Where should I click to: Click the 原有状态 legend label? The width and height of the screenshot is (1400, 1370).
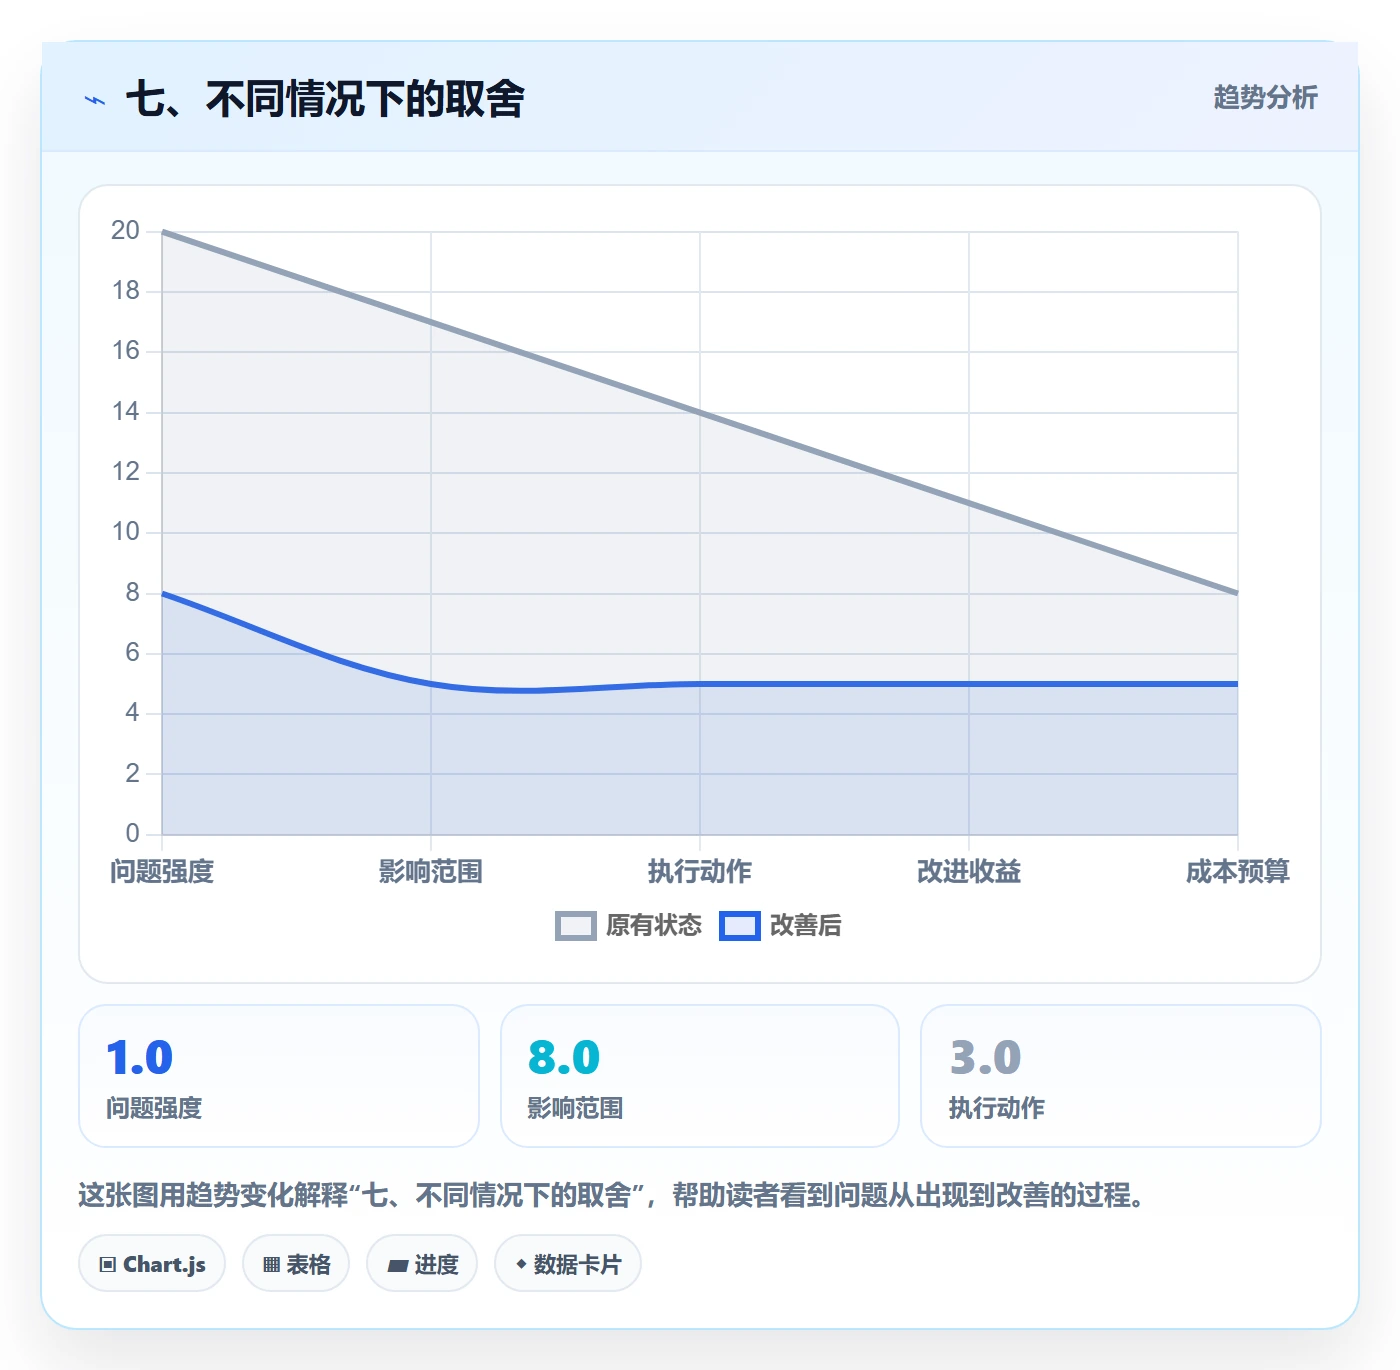[654, 926]
